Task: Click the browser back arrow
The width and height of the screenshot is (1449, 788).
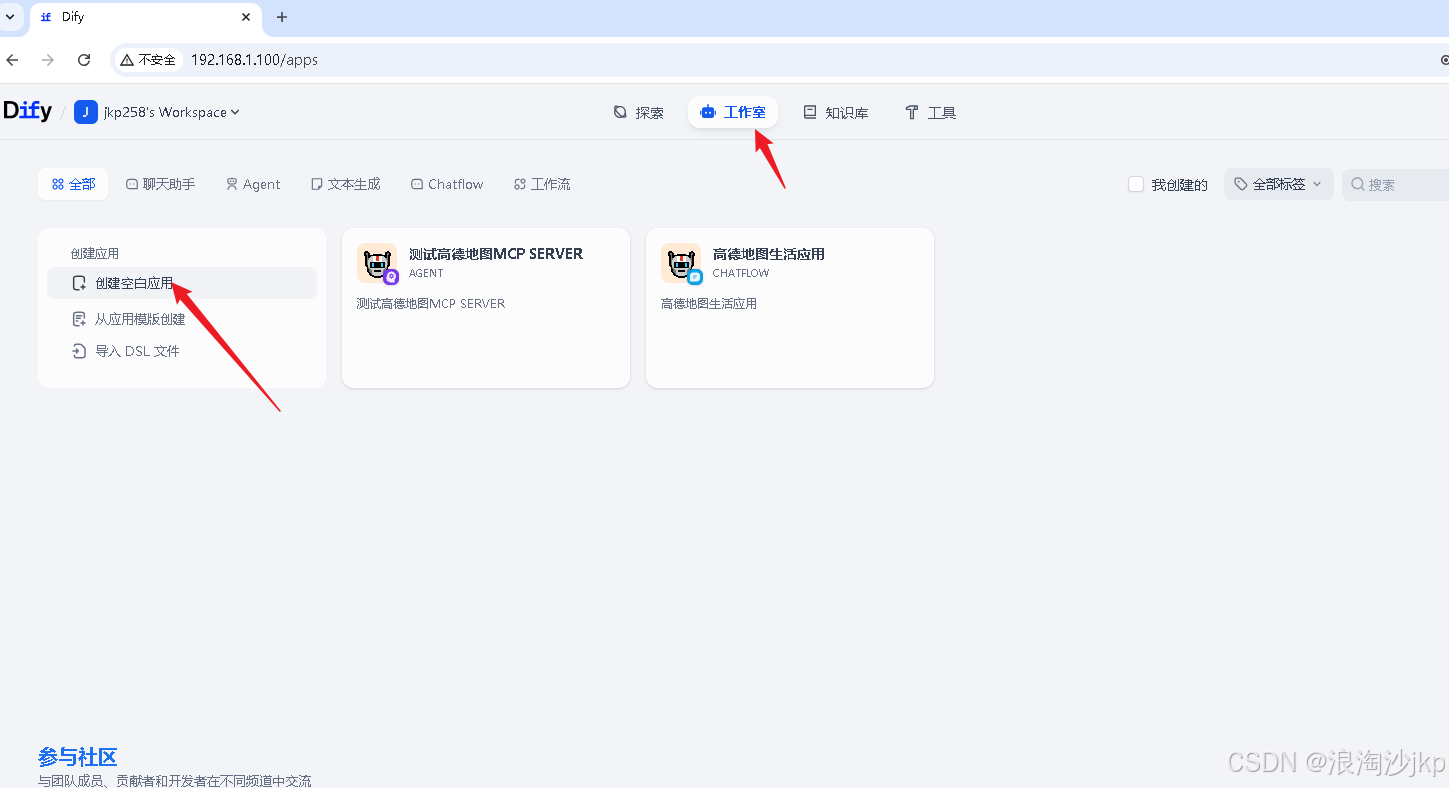Action: [x=13, y=60]
